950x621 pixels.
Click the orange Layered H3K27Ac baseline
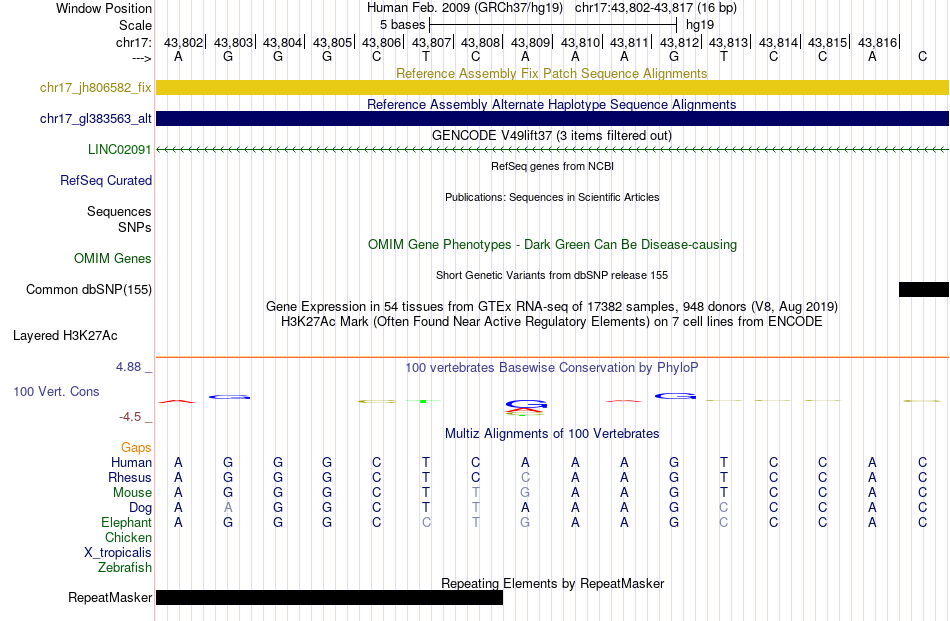tap(553, 357)
